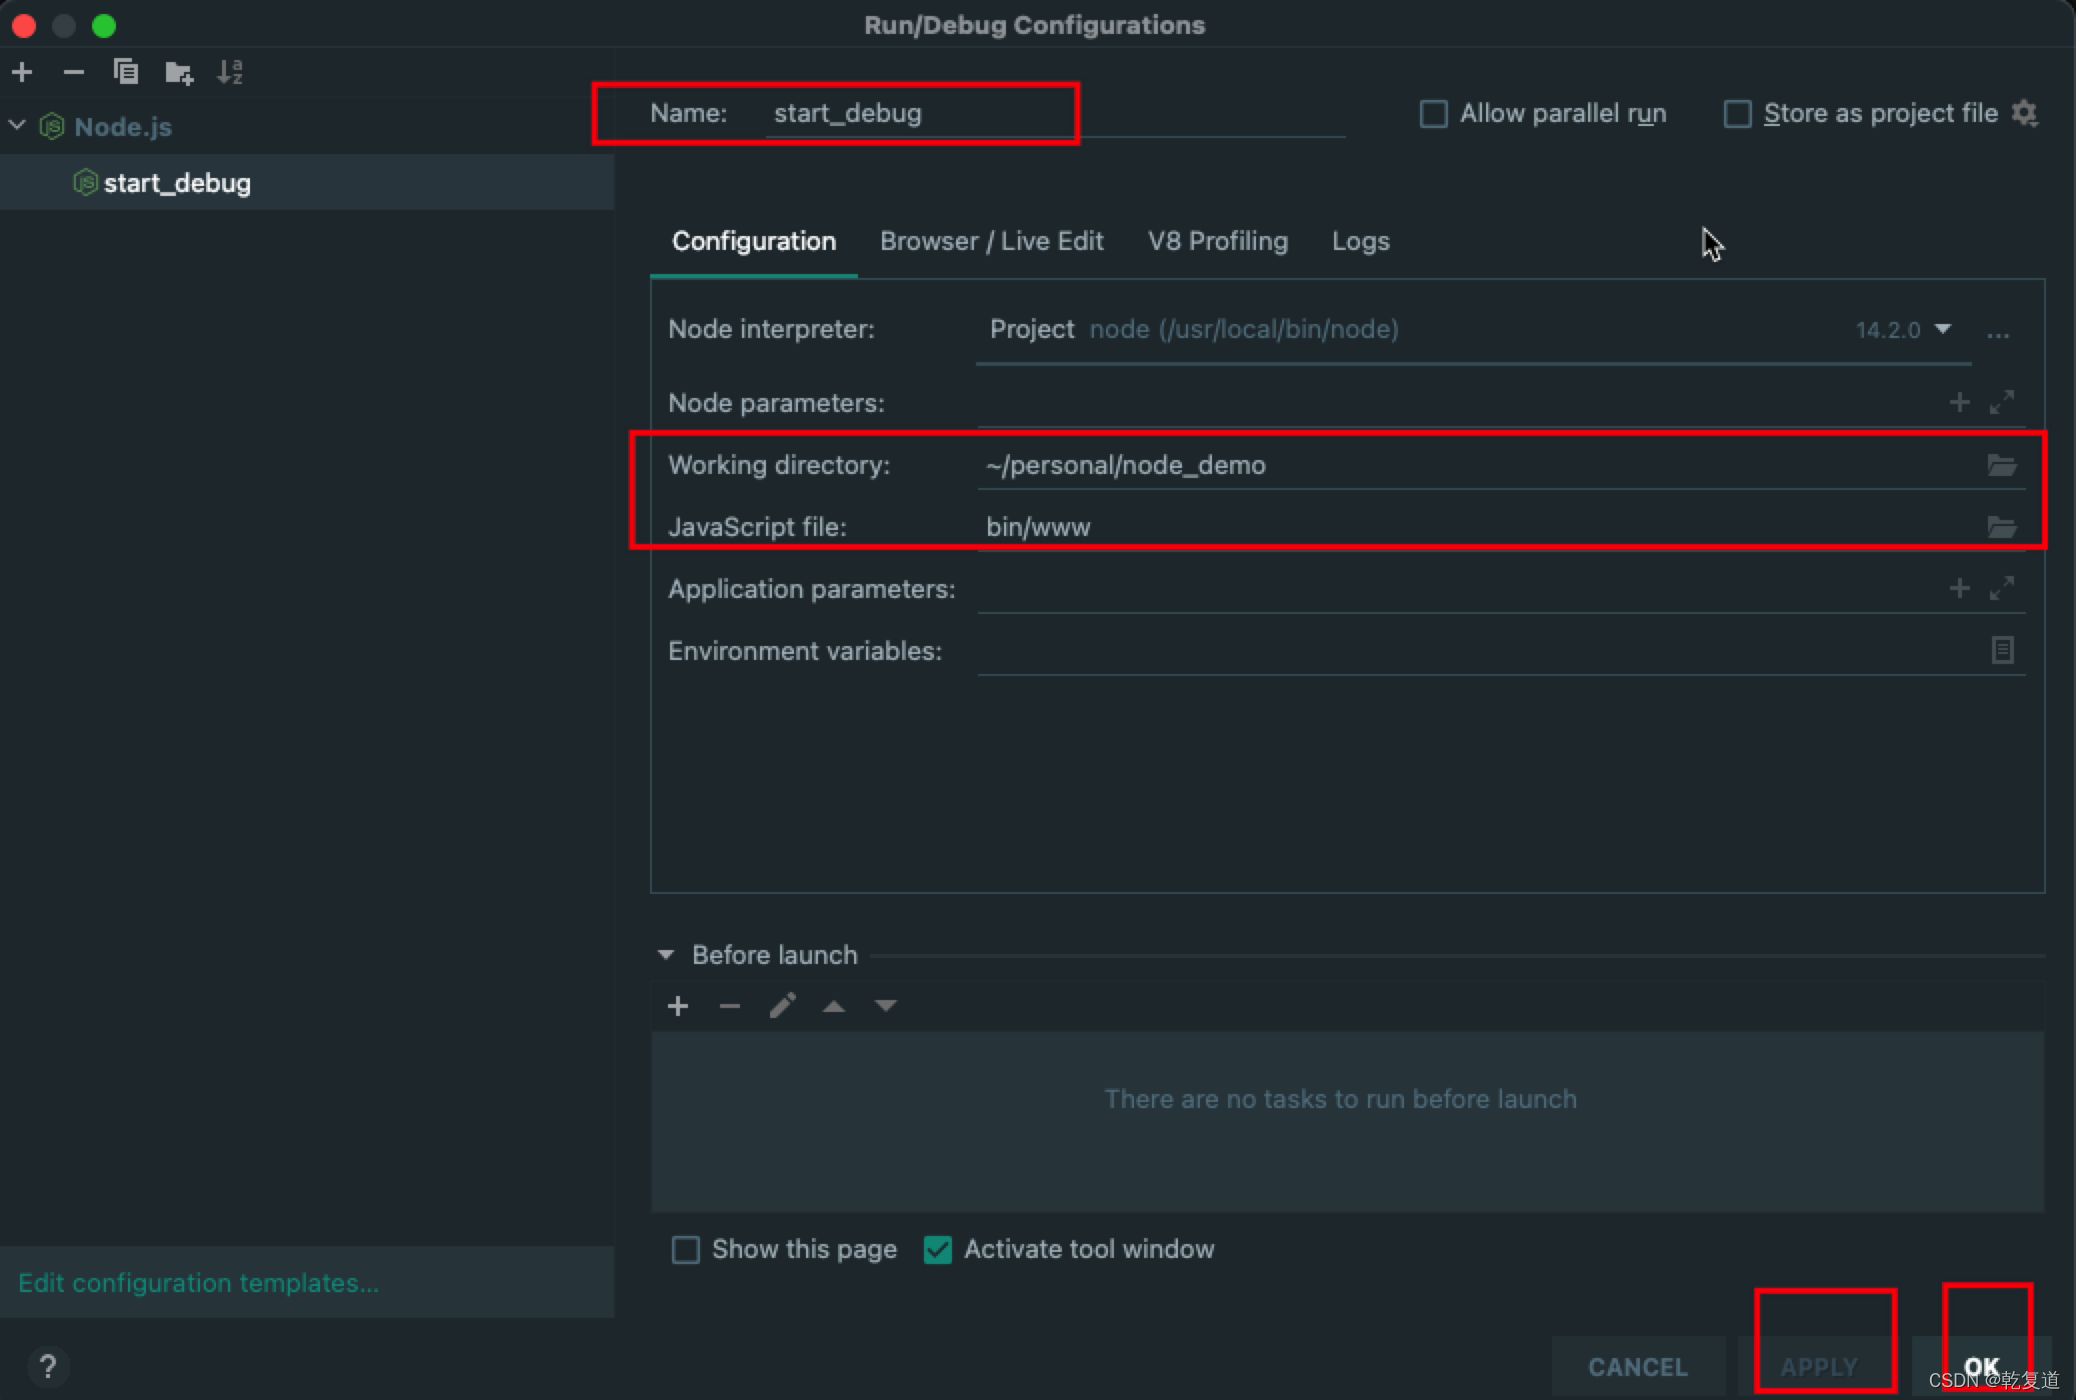The image size is (2076, 1400).
Task: Click the create new folder icon
Action: [178, 72]
